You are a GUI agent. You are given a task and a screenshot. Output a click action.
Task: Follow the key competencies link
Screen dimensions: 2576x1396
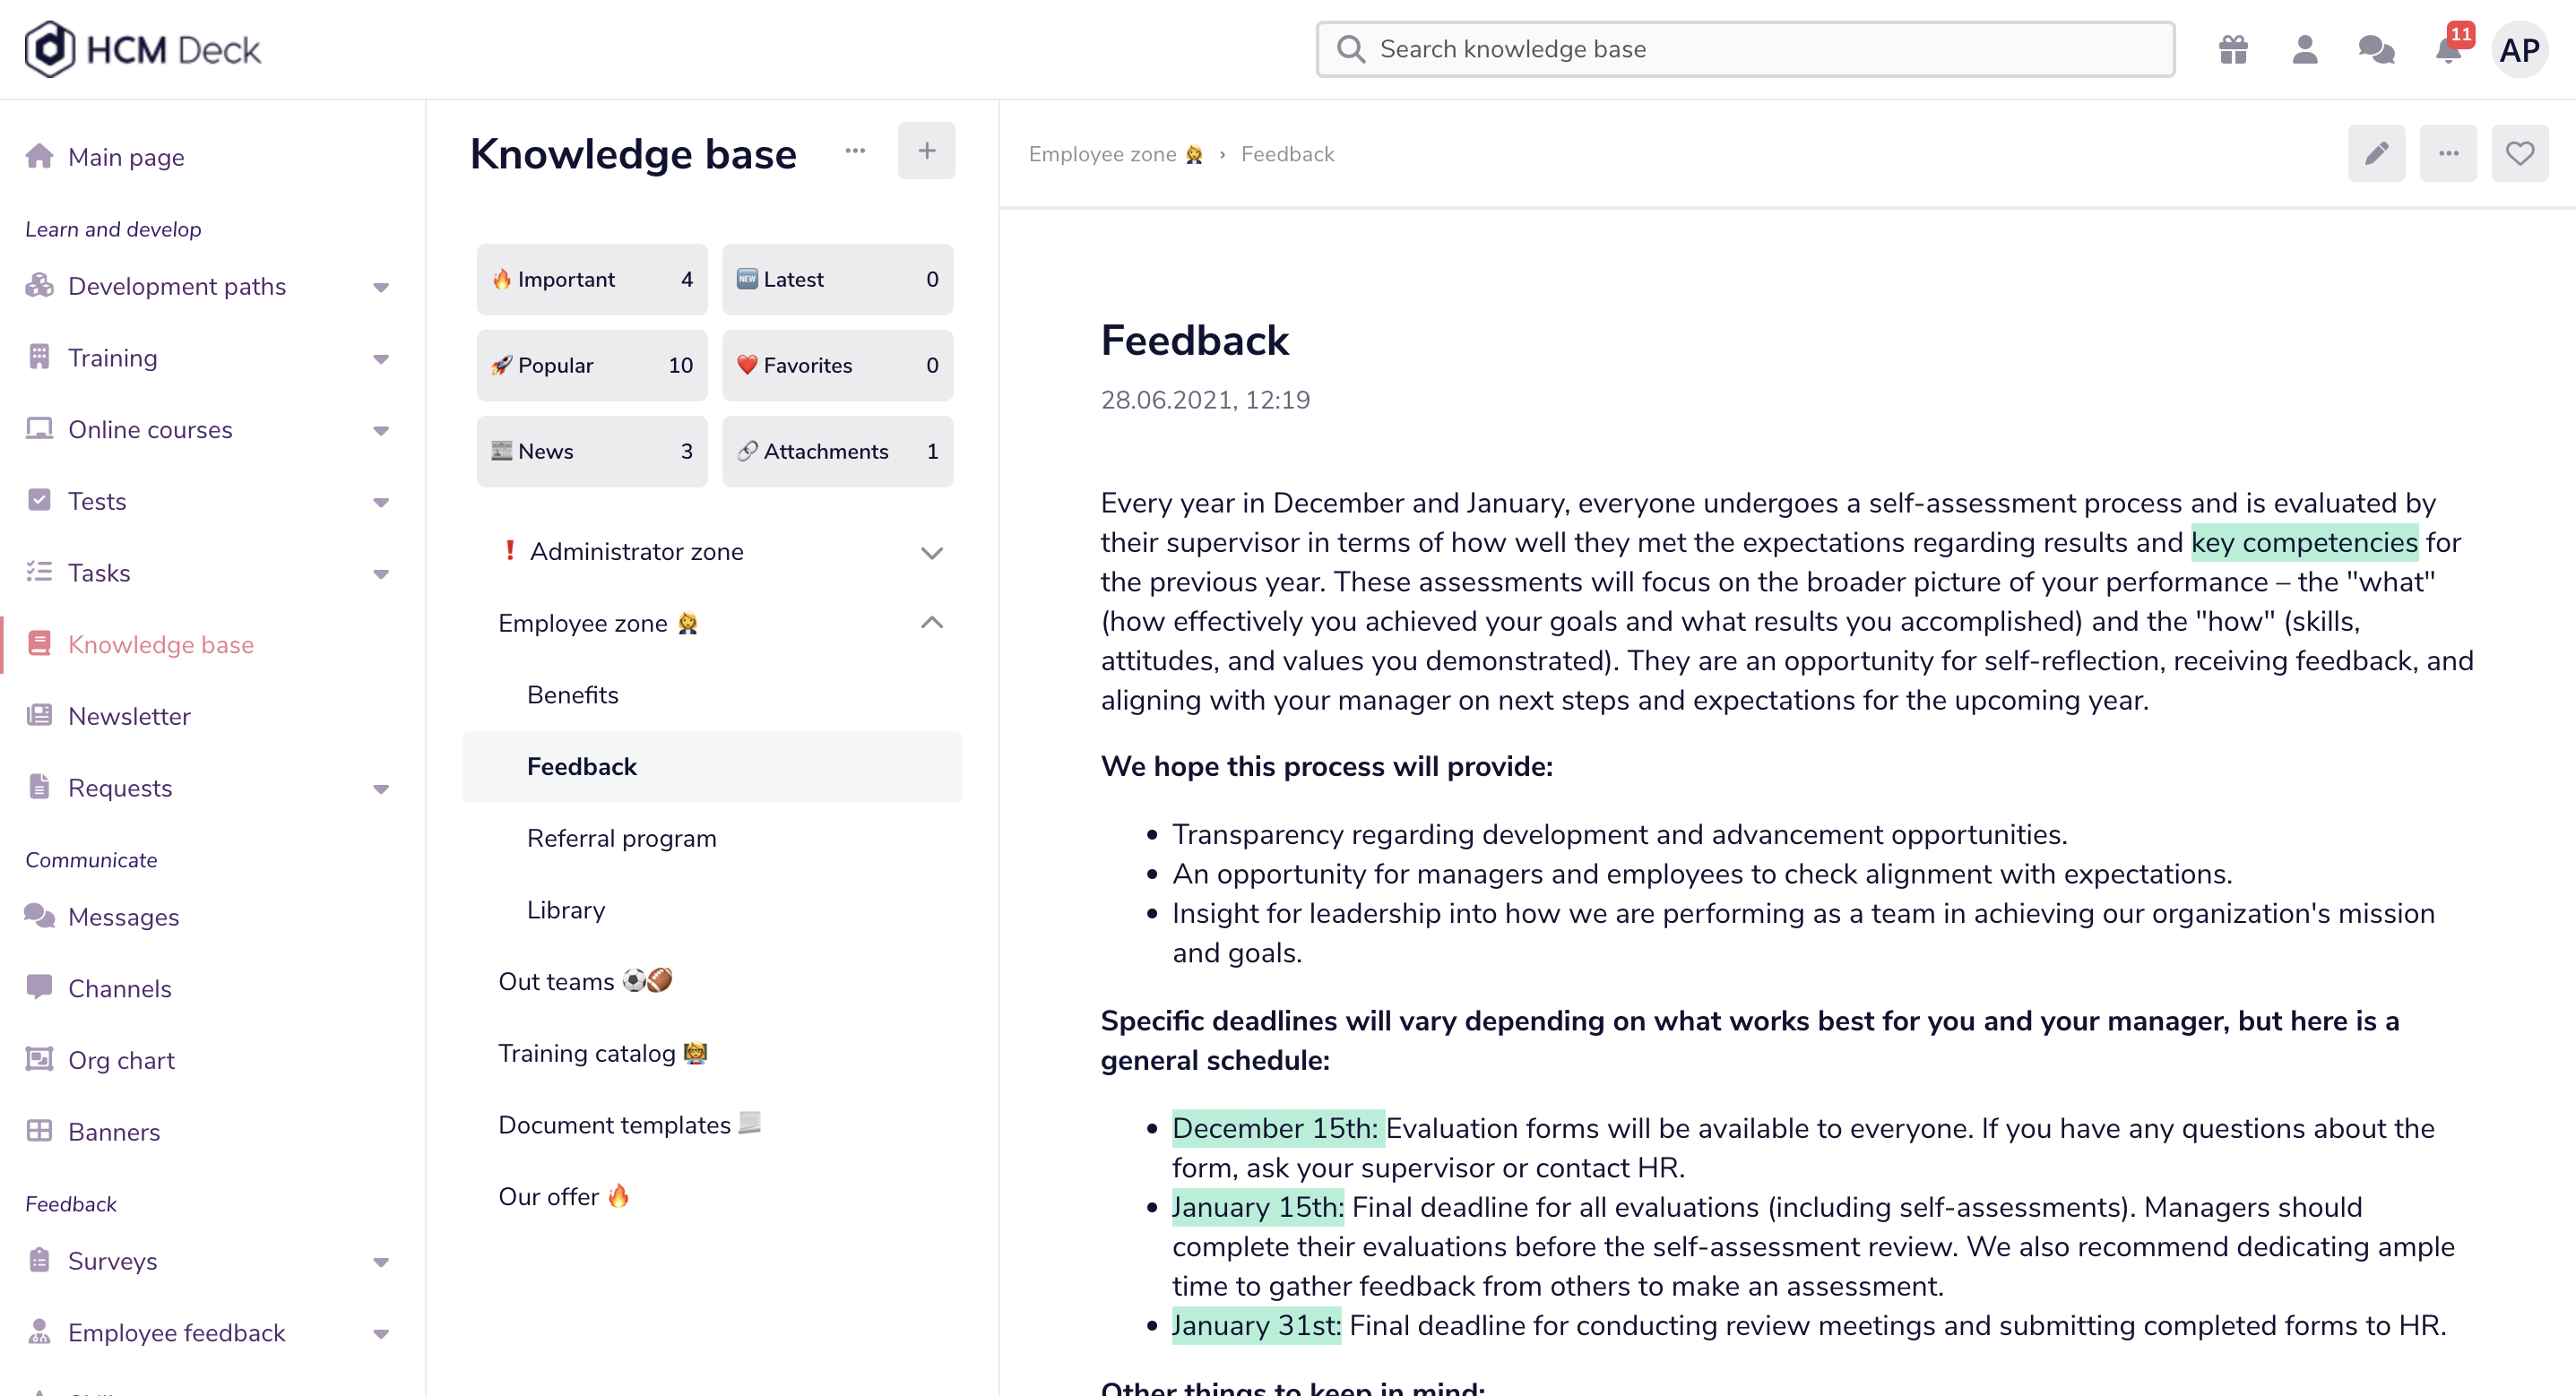pos(2304,543)
